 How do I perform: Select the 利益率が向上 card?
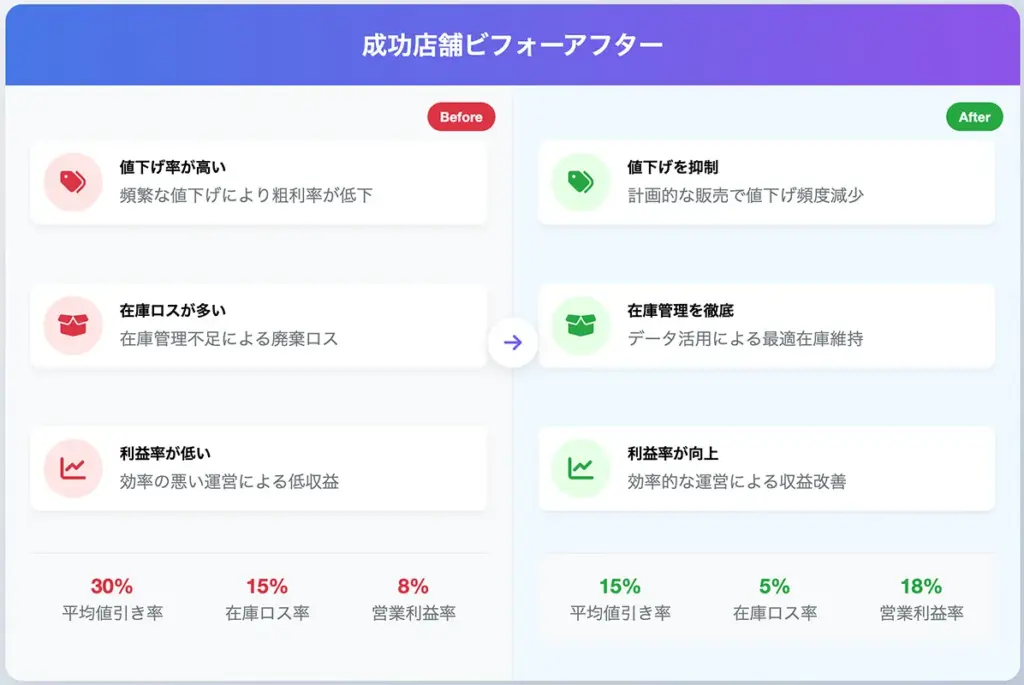[x=767, y=468]
